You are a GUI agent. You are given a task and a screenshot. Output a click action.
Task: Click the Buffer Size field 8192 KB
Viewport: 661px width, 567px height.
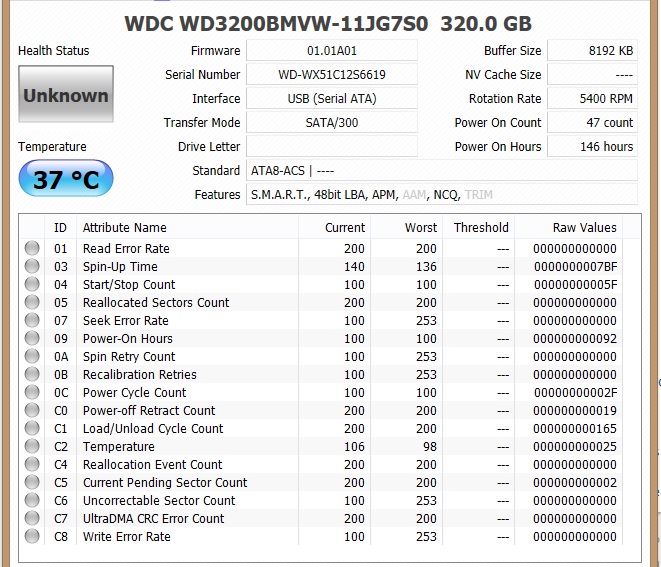pos(592,51)
